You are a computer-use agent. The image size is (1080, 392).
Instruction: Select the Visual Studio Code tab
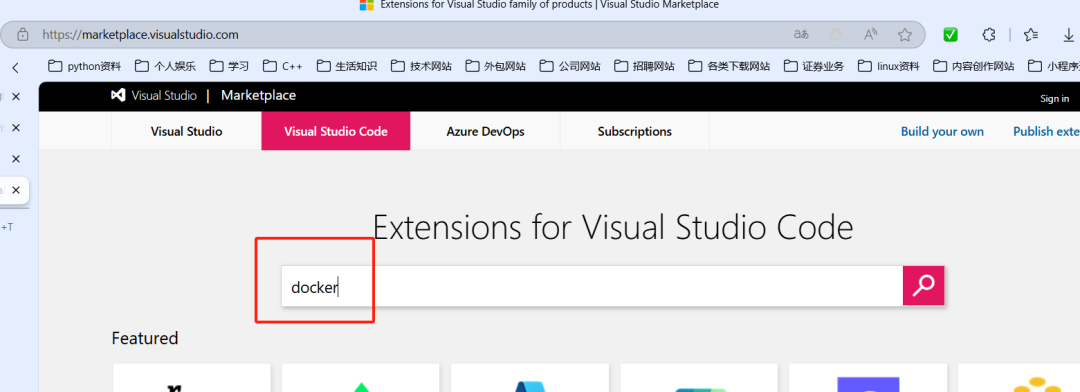[x=335, y=131]
